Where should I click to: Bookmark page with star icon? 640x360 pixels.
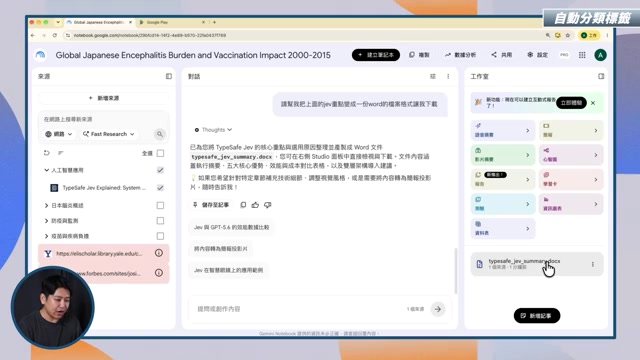[x=568, y=36]
